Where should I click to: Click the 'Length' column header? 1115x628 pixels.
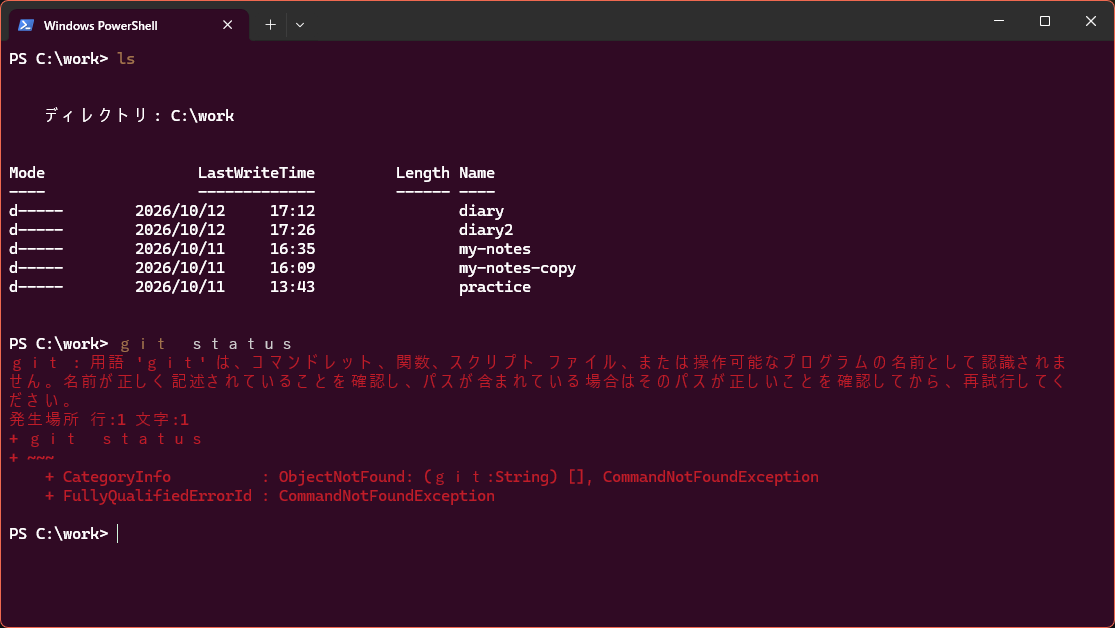click(422, 173)
